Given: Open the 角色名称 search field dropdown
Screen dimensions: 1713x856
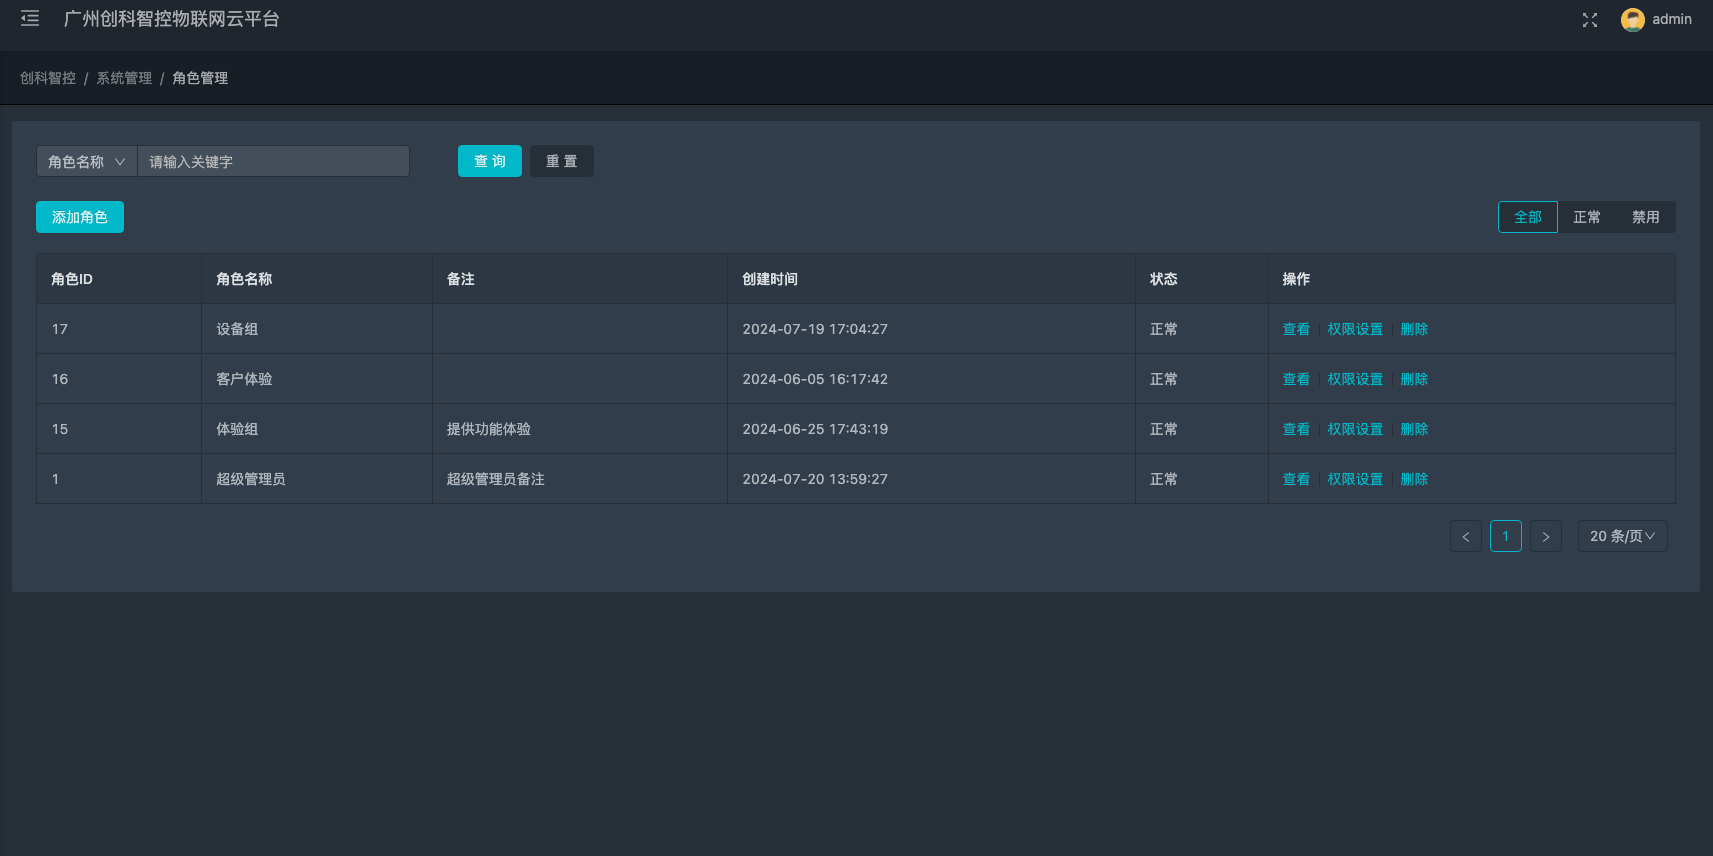Looking at the screenshot, I should [87, 162].
